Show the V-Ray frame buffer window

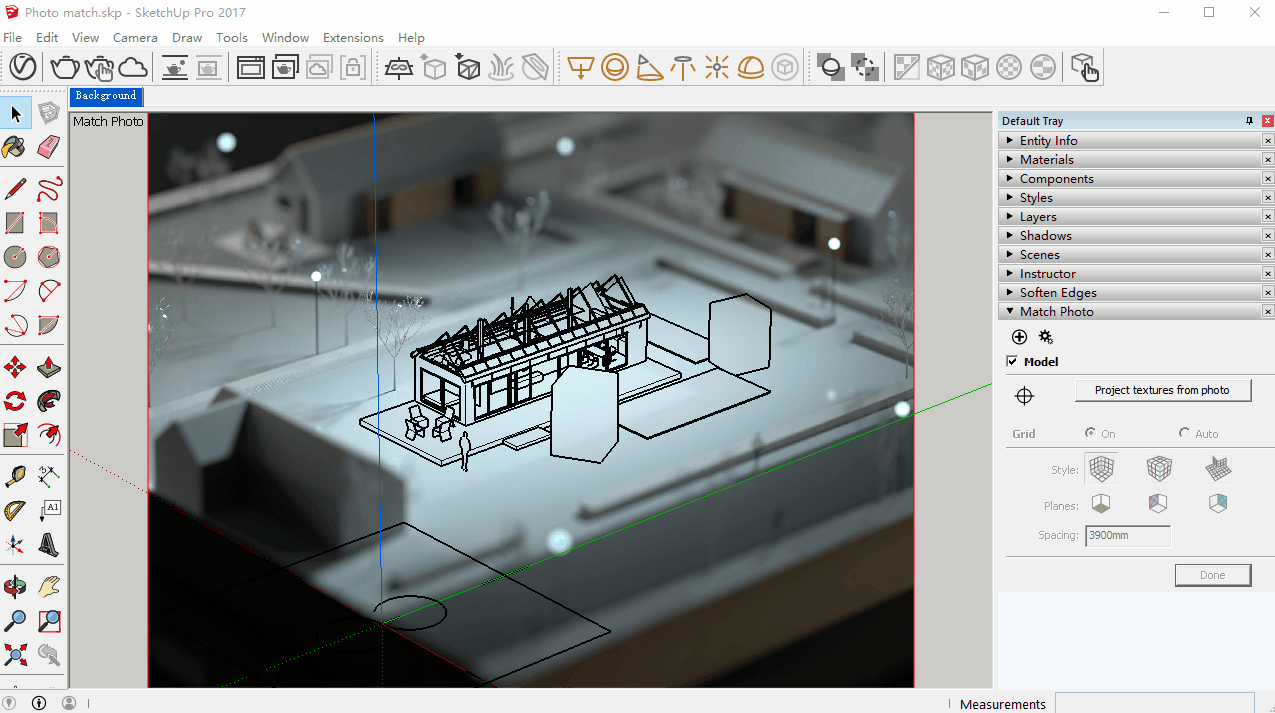tap(250, 67)
